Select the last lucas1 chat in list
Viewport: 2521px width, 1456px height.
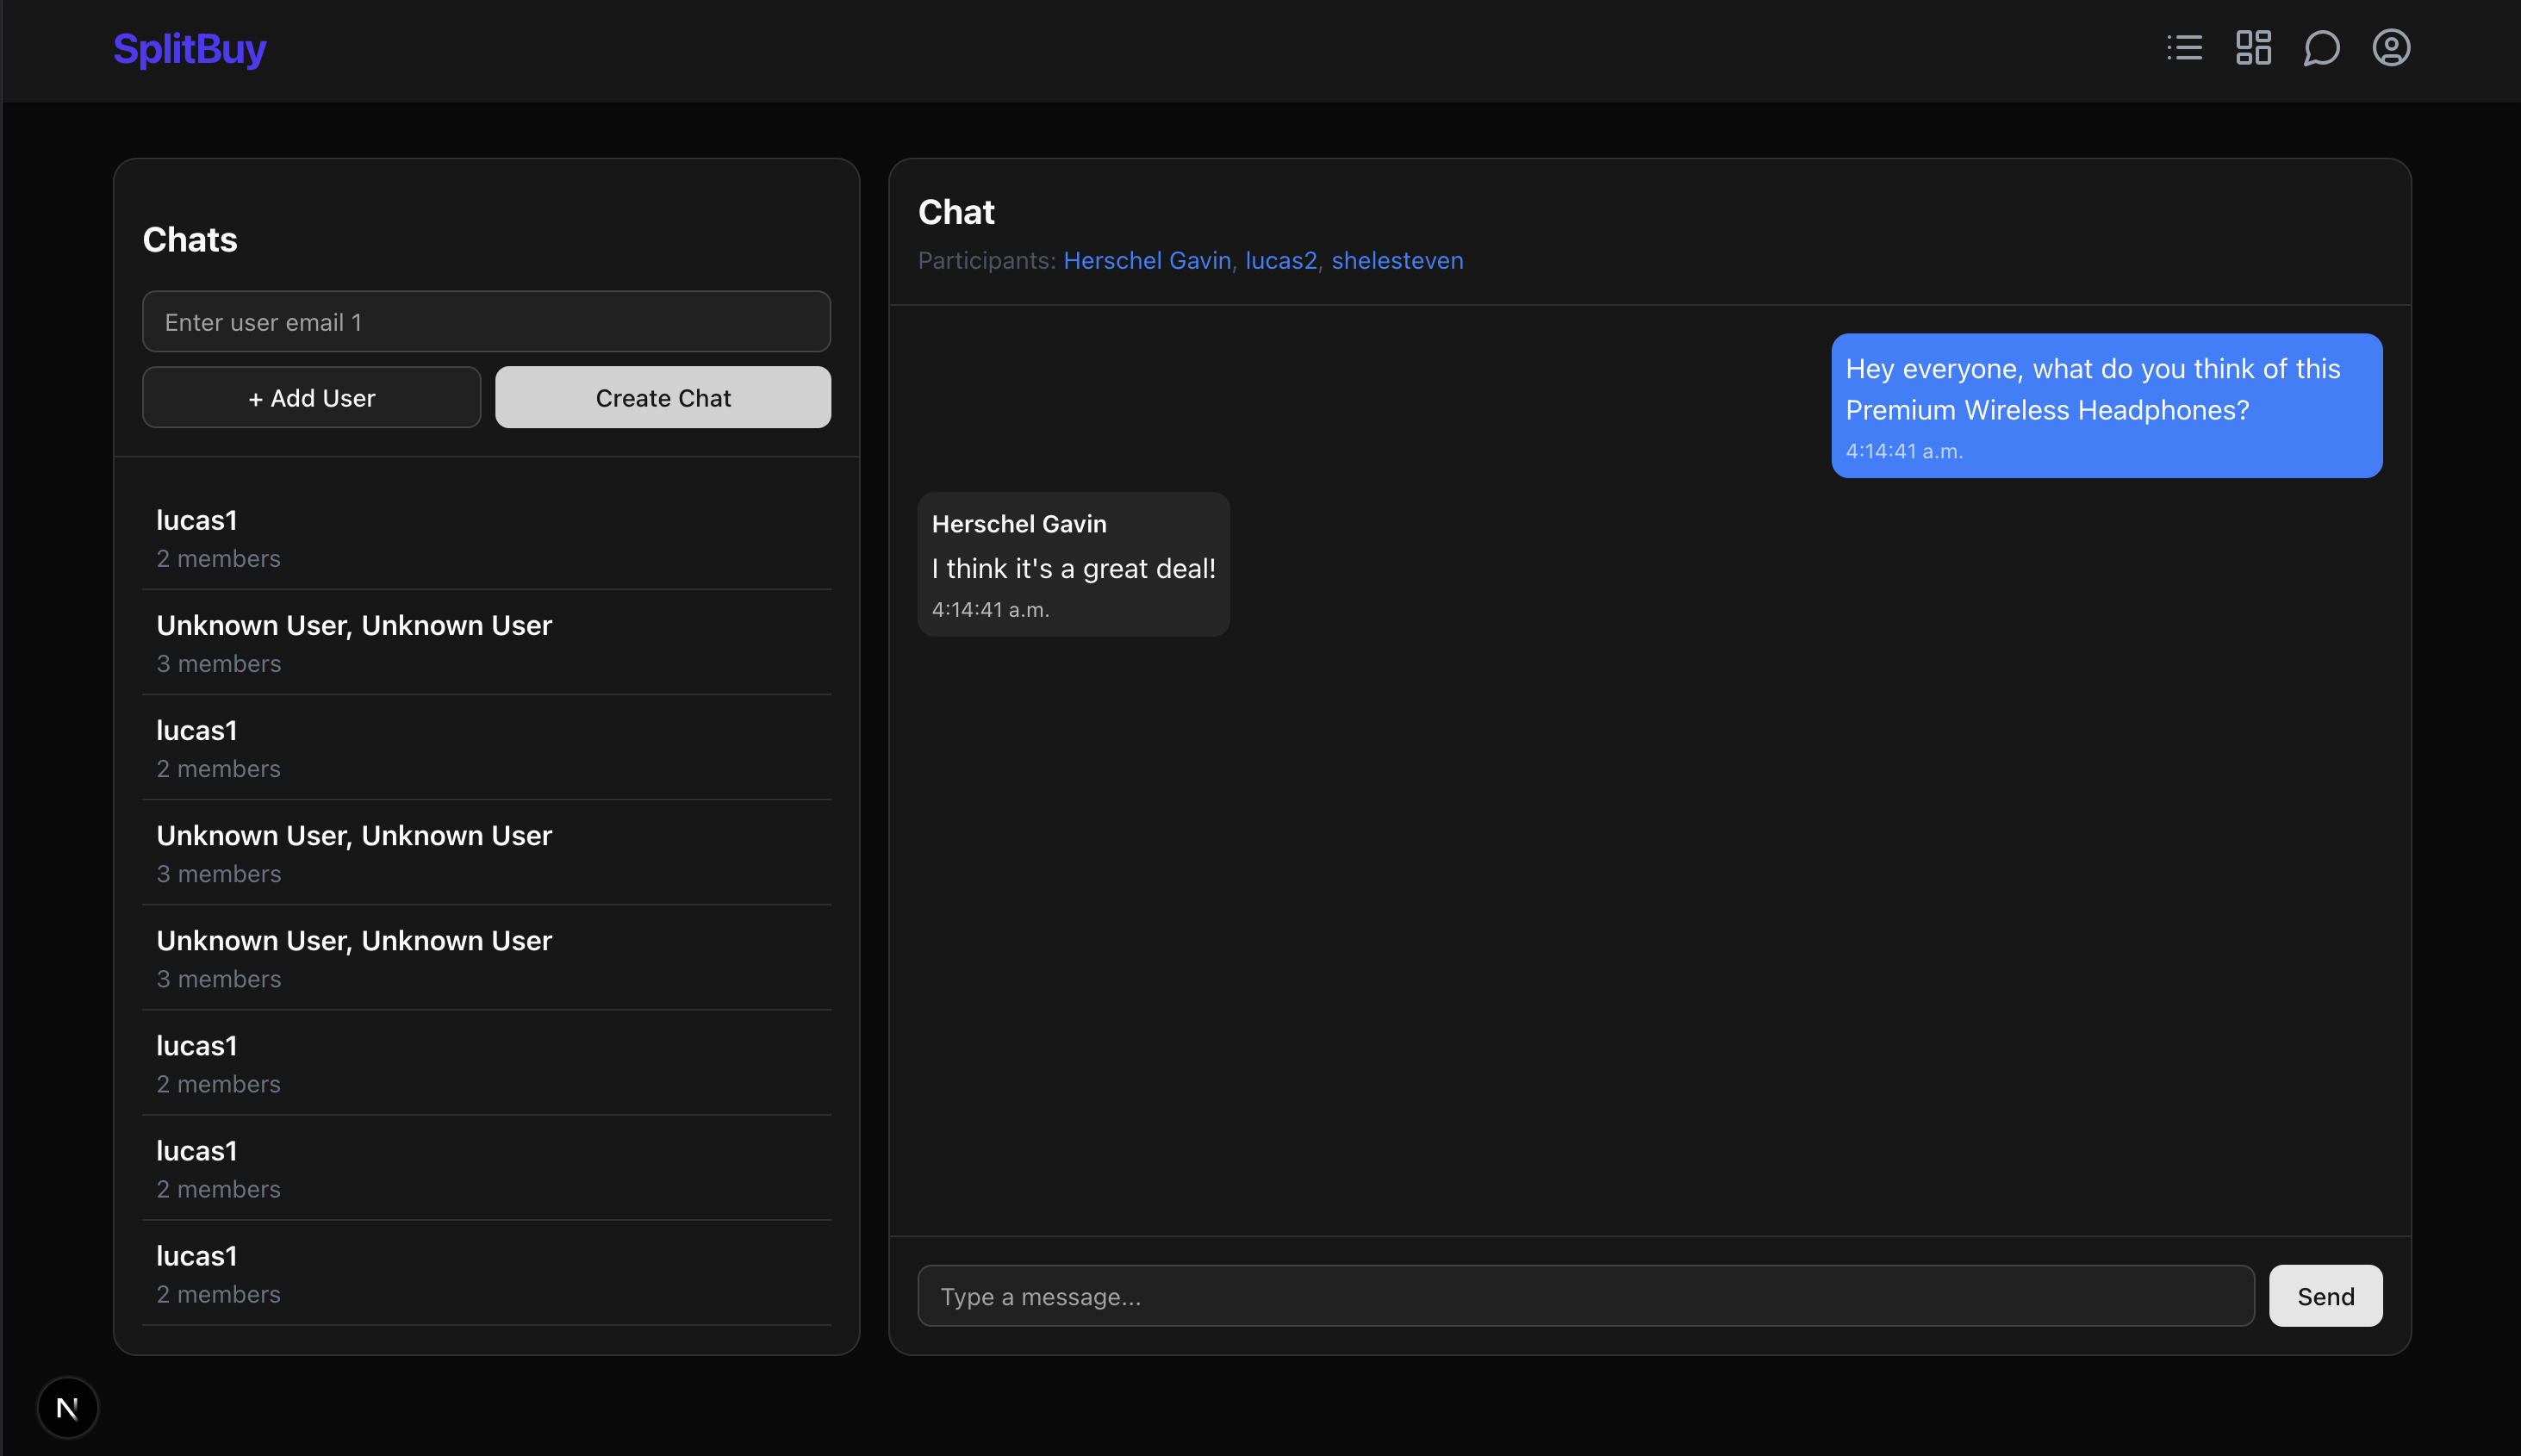(x=486, y=1273)
